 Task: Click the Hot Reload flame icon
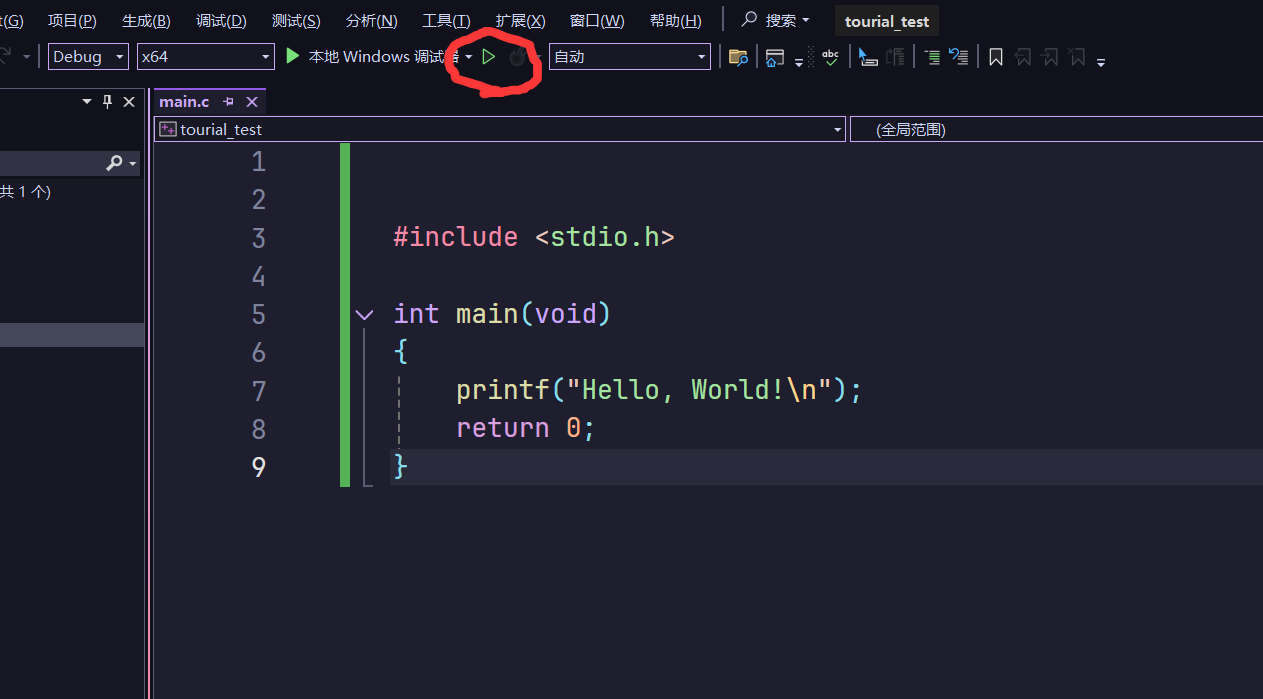tap(517, 57)
